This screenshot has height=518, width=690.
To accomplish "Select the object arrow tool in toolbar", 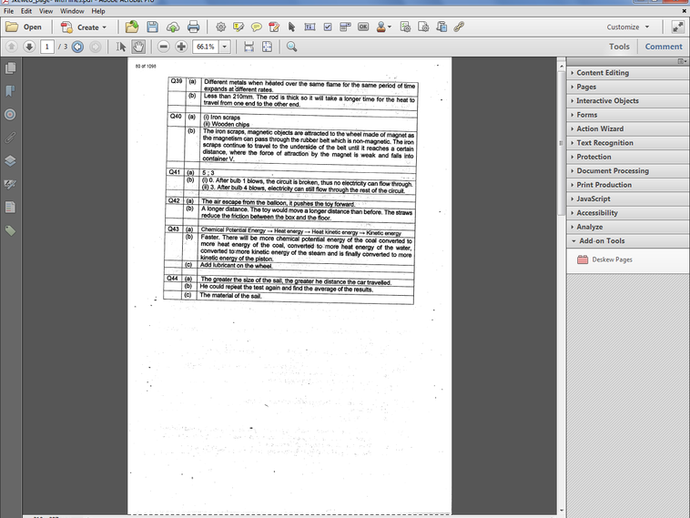I will click(x=291, y=27).
